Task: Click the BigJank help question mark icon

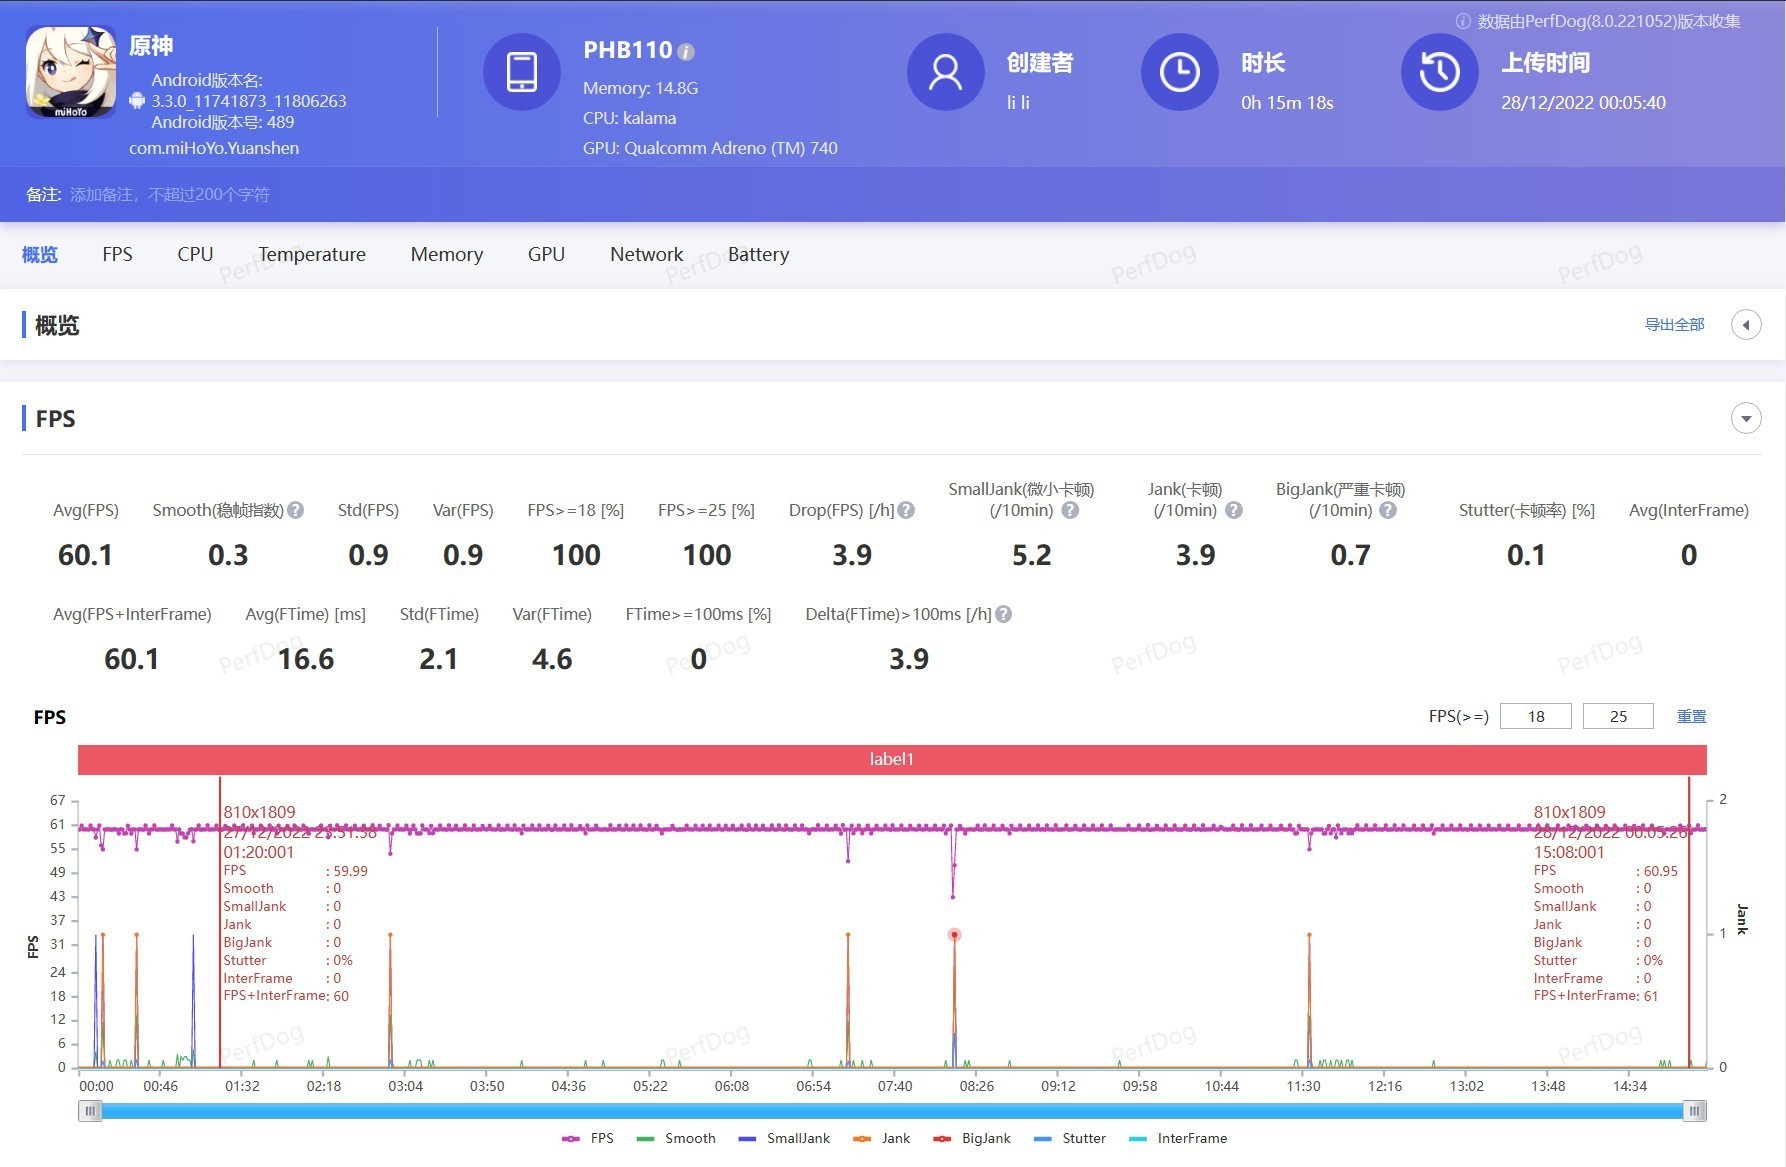Action: point(1388,510)
